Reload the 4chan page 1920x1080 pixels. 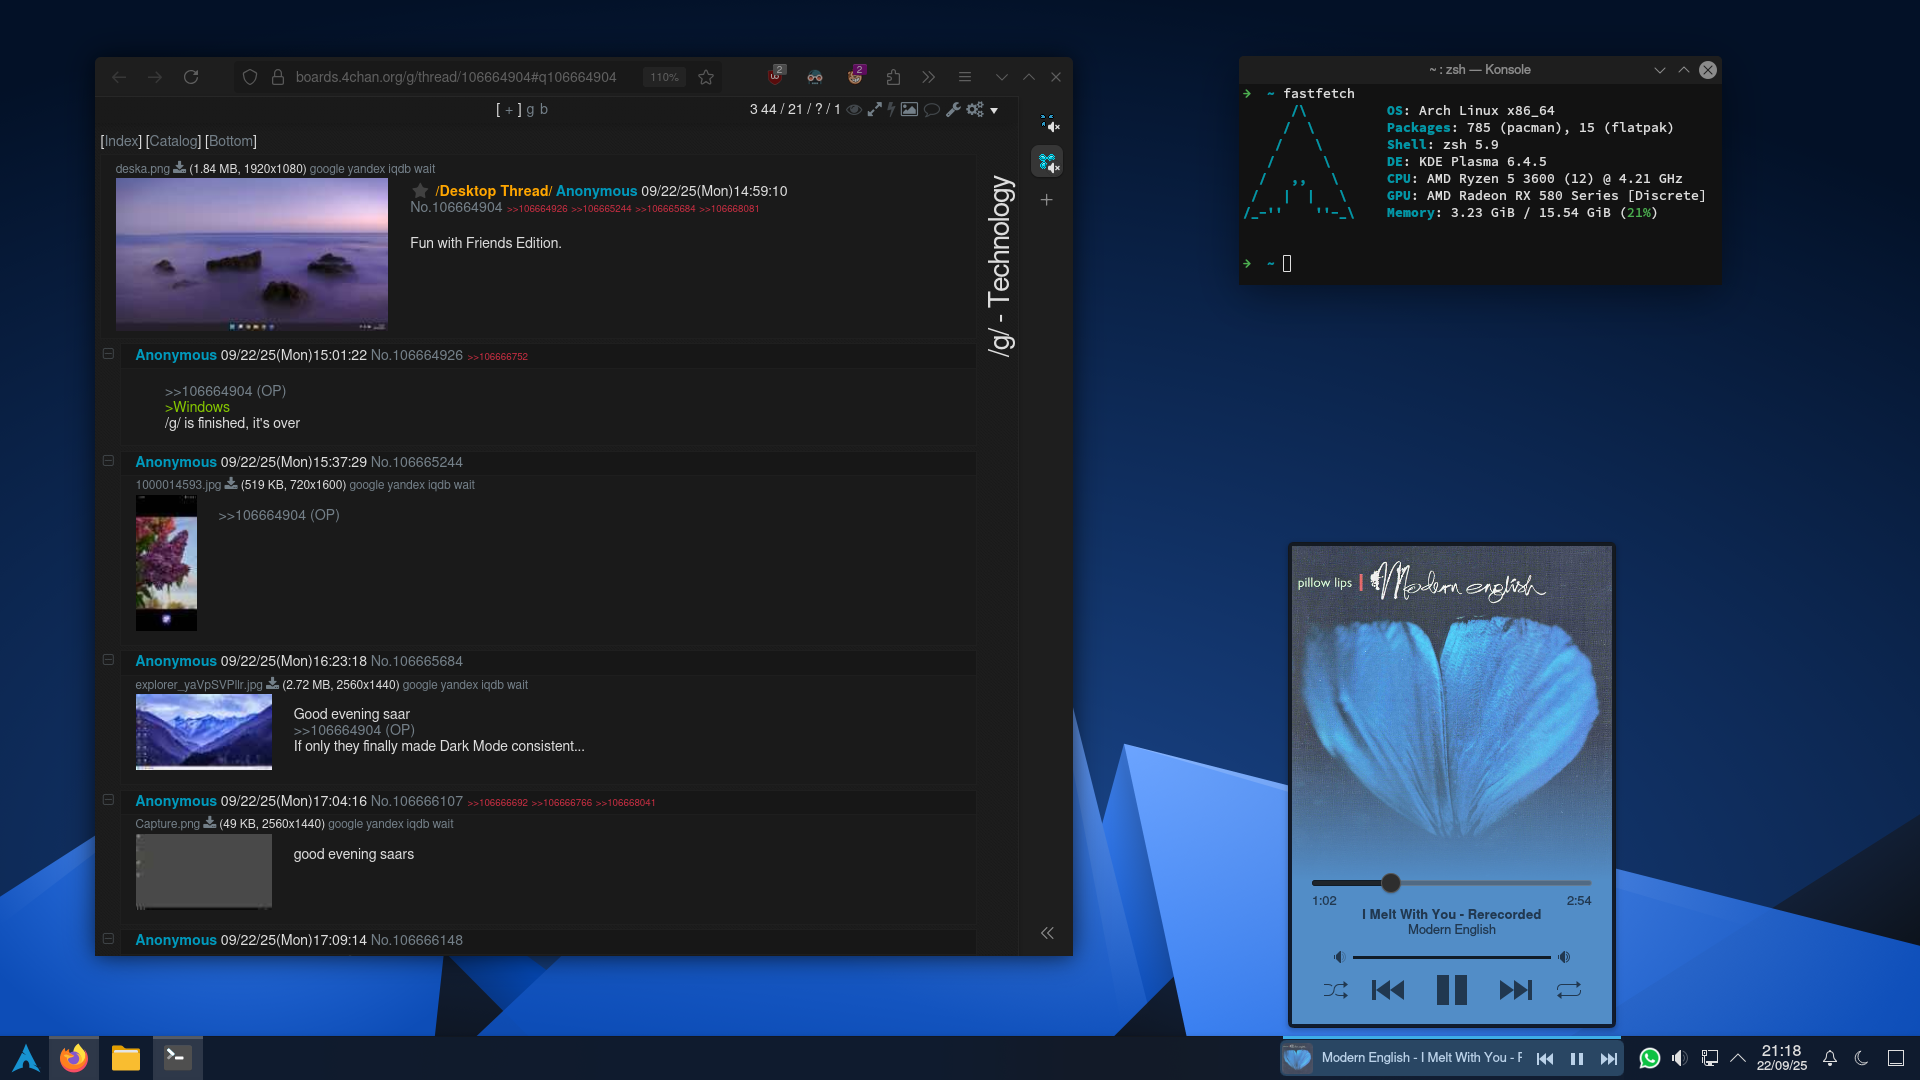coord(191,77)
